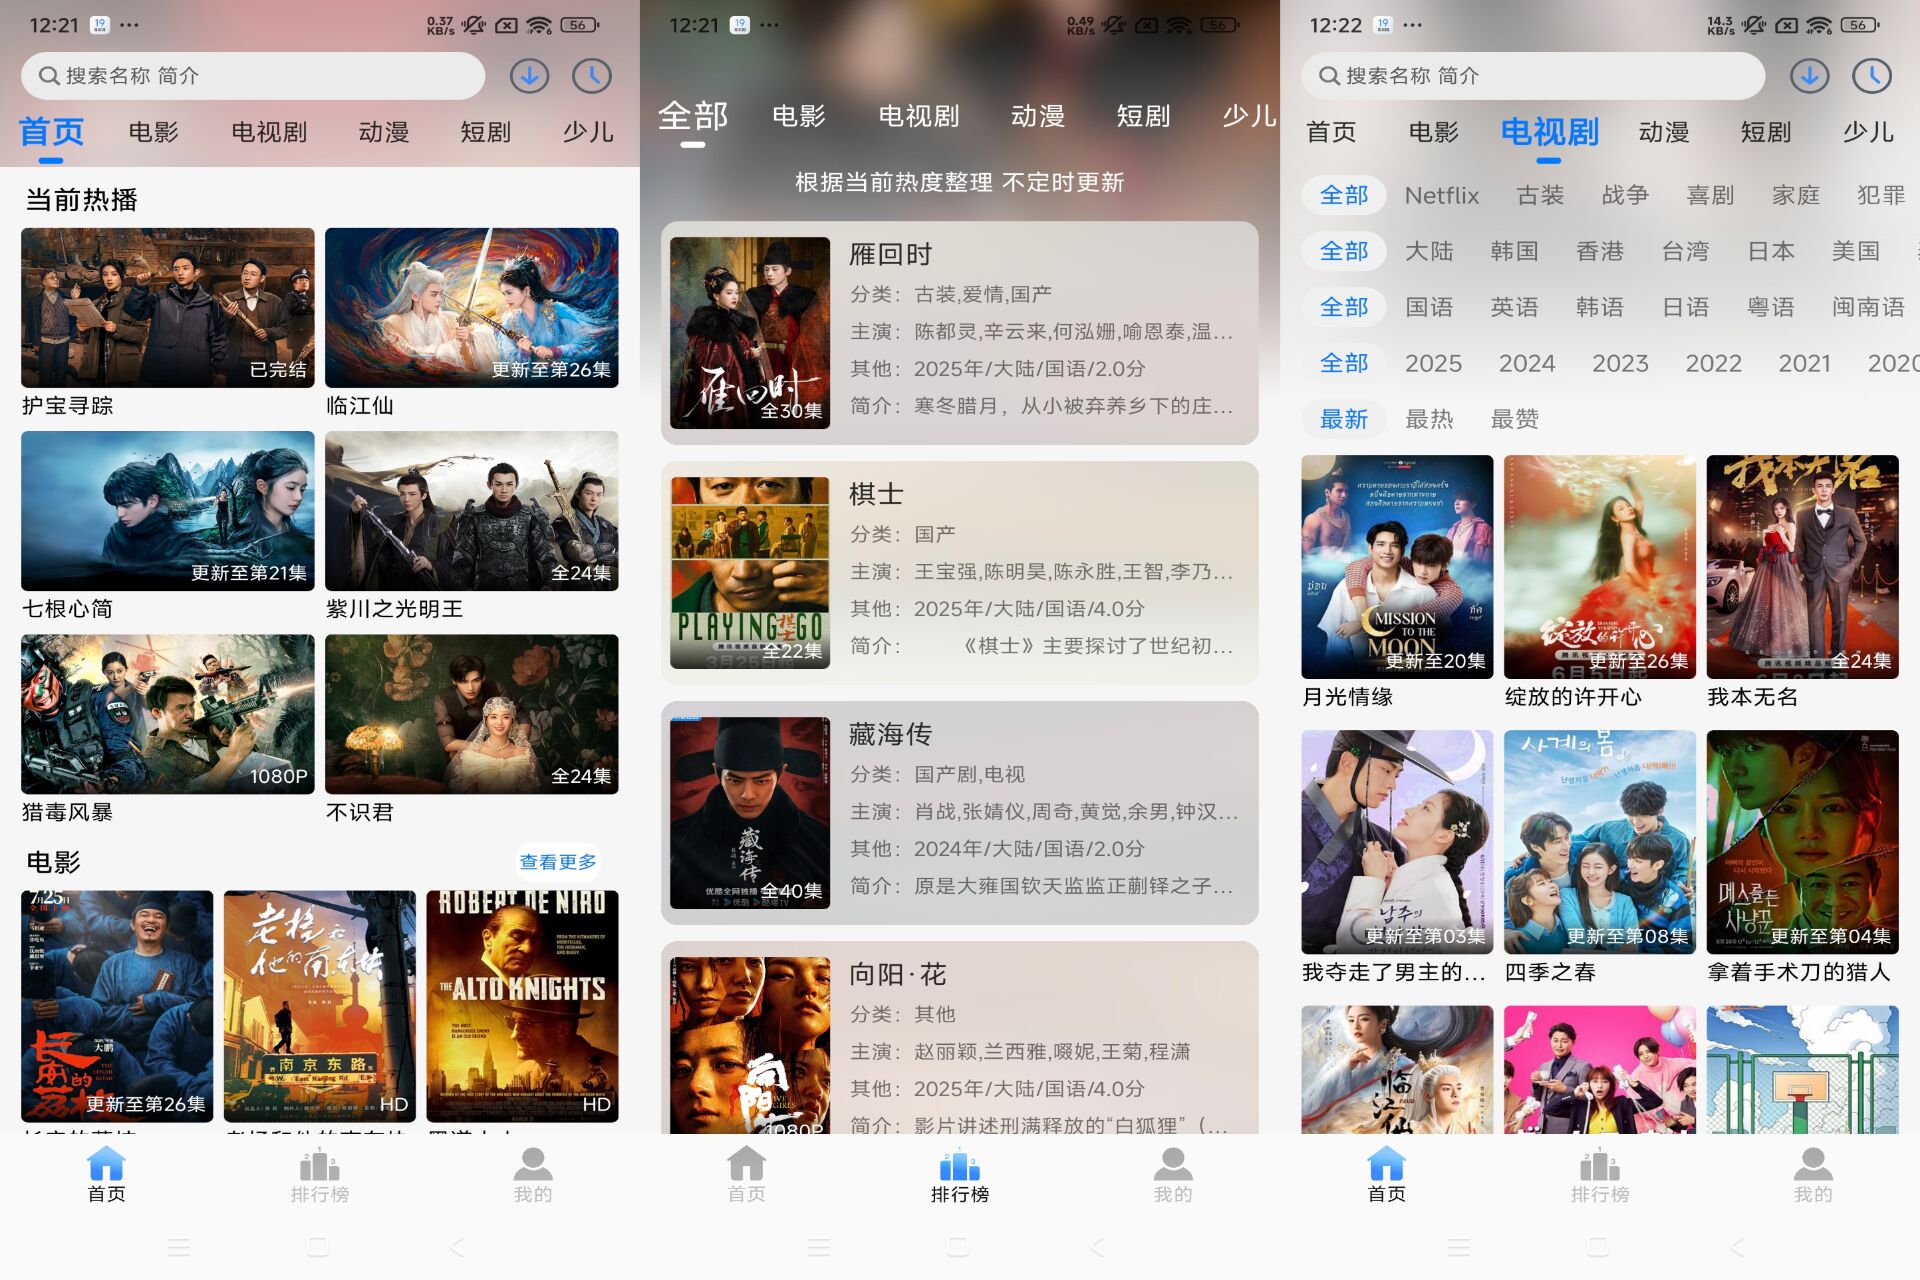1920x1280 pixels.
Task: Open watch history clock icon in the right screen header
Action: coord(1871,76)
